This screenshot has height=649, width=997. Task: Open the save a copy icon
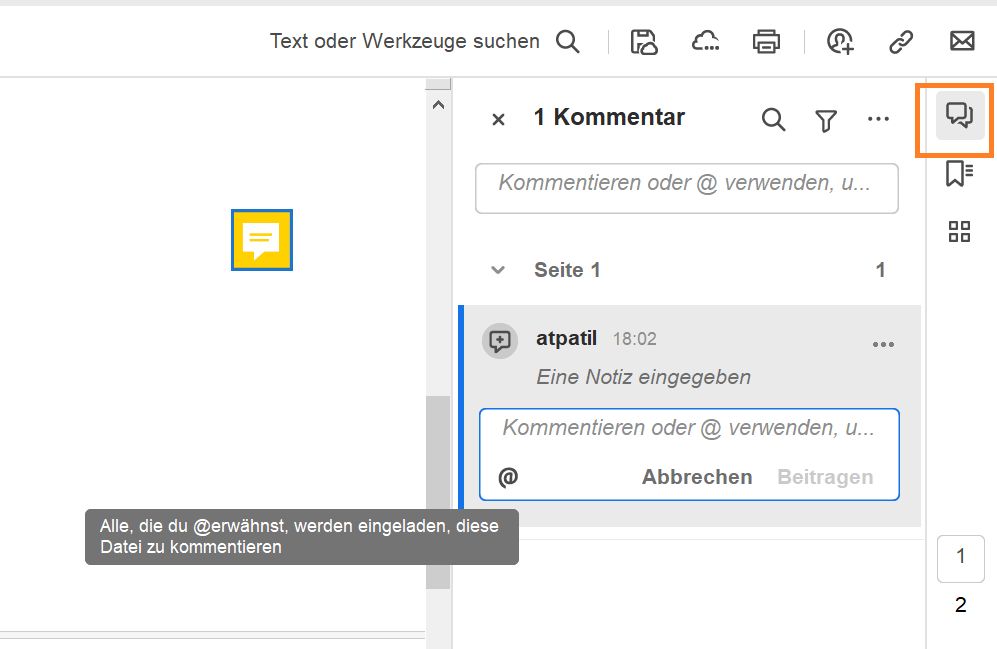tap(645, 41)
